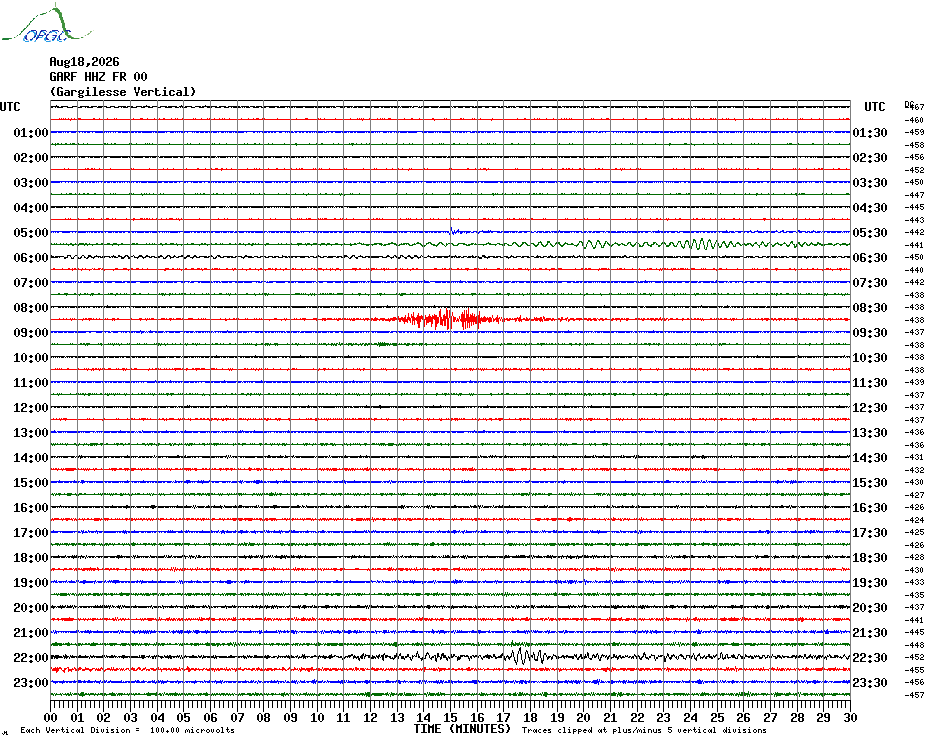The image size is (930, 744).
Task: Click the 06:00 hour label
Action: click(x=31, y=257)
